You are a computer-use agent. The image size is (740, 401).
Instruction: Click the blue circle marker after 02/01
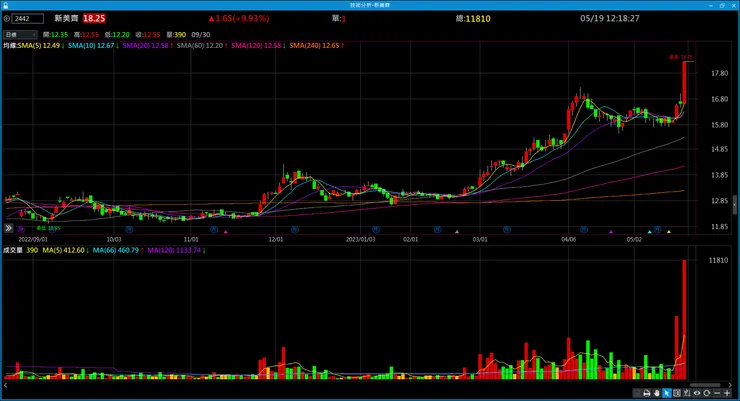tap(437, 230)
